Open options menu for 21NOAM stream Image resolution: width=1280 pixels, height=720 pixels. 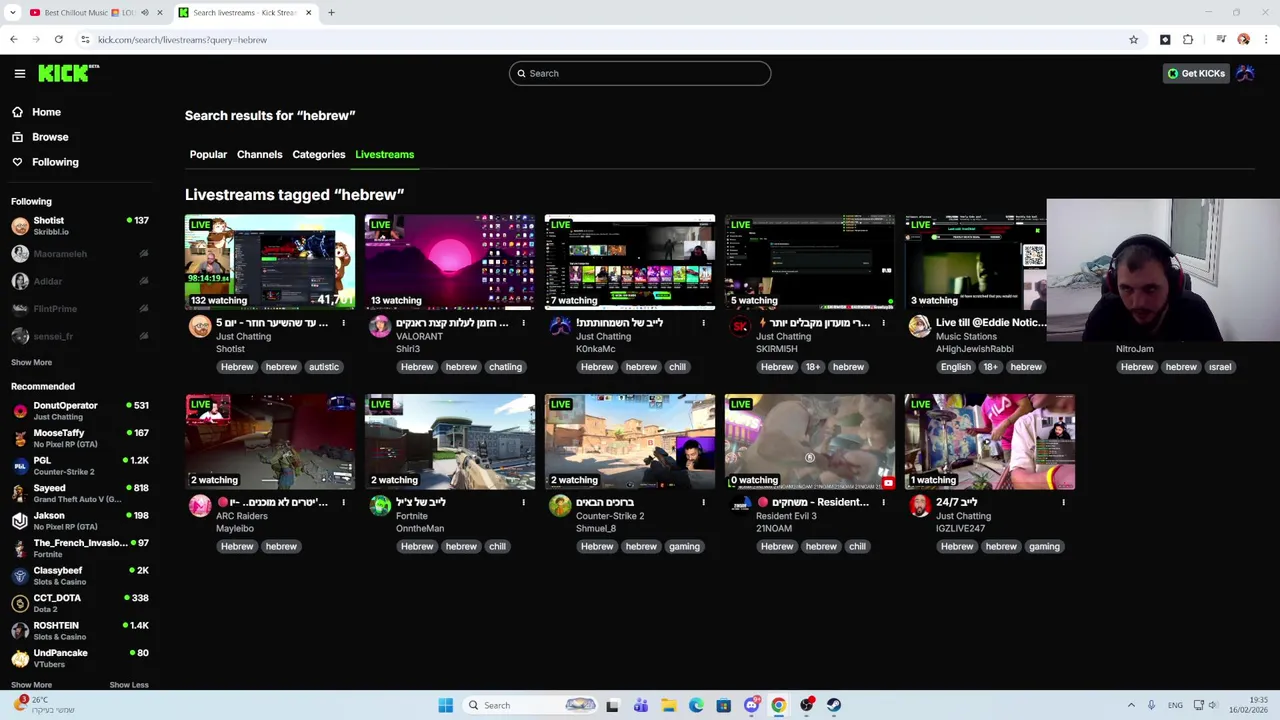[883, 502]
